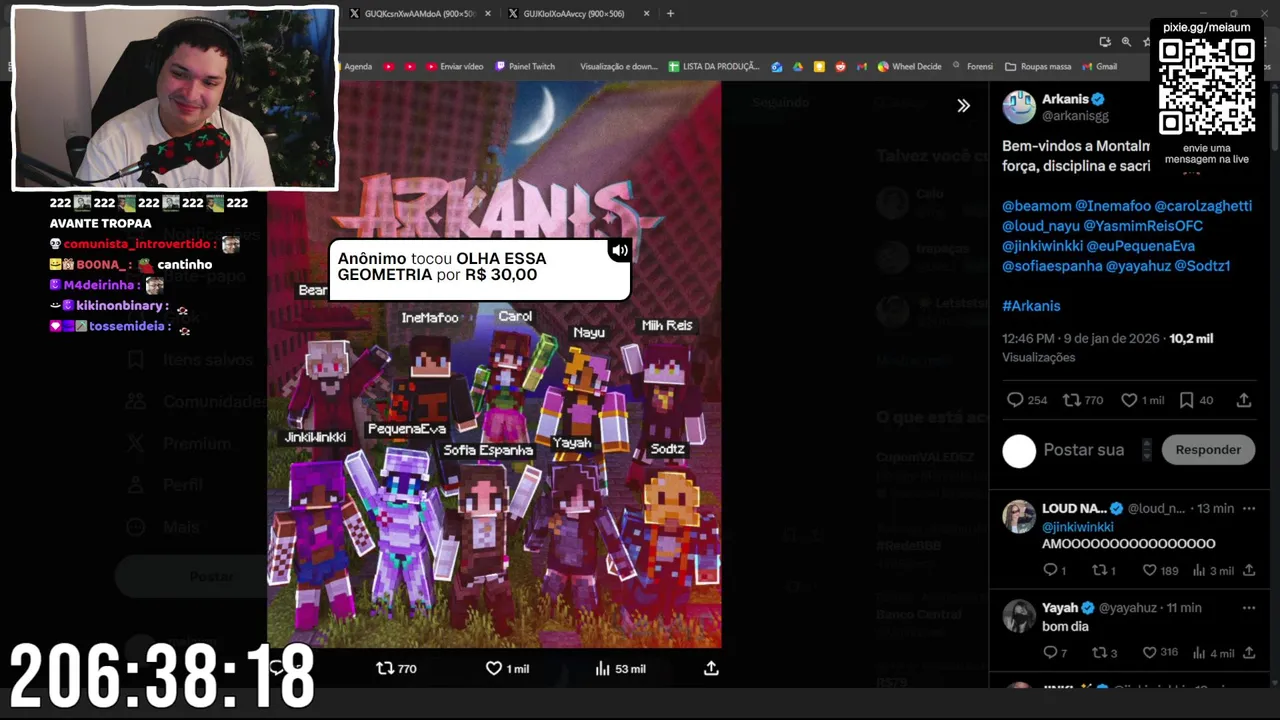Open LISTA DA PRODUÇÃ... bookmark

tap(714, 67)
